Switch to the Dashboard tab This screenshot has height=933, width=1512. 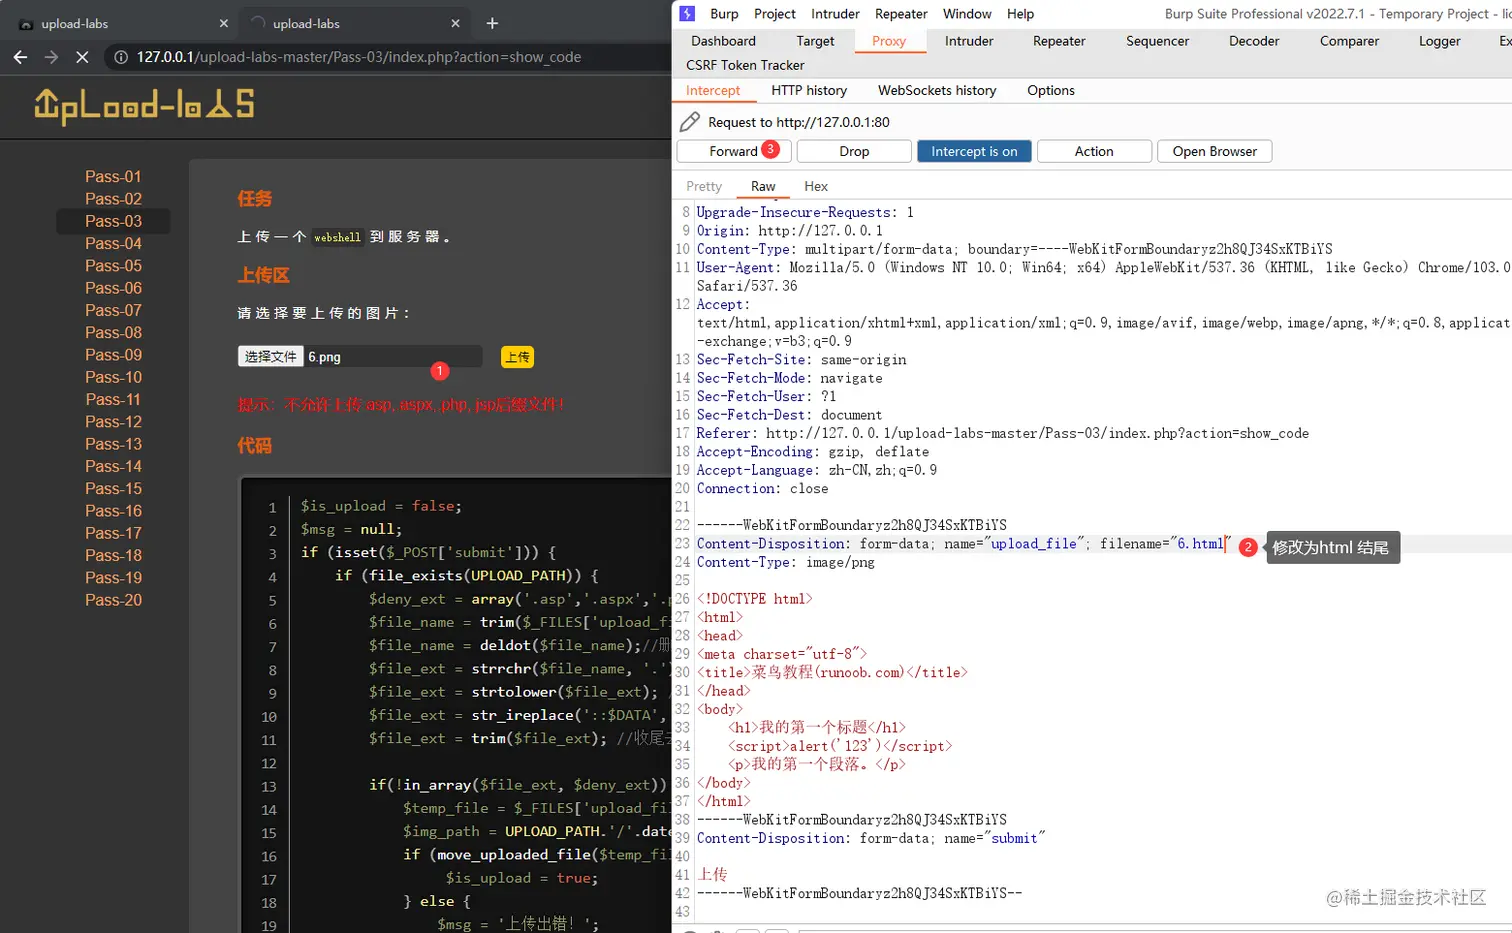click(x=723, y=41)
